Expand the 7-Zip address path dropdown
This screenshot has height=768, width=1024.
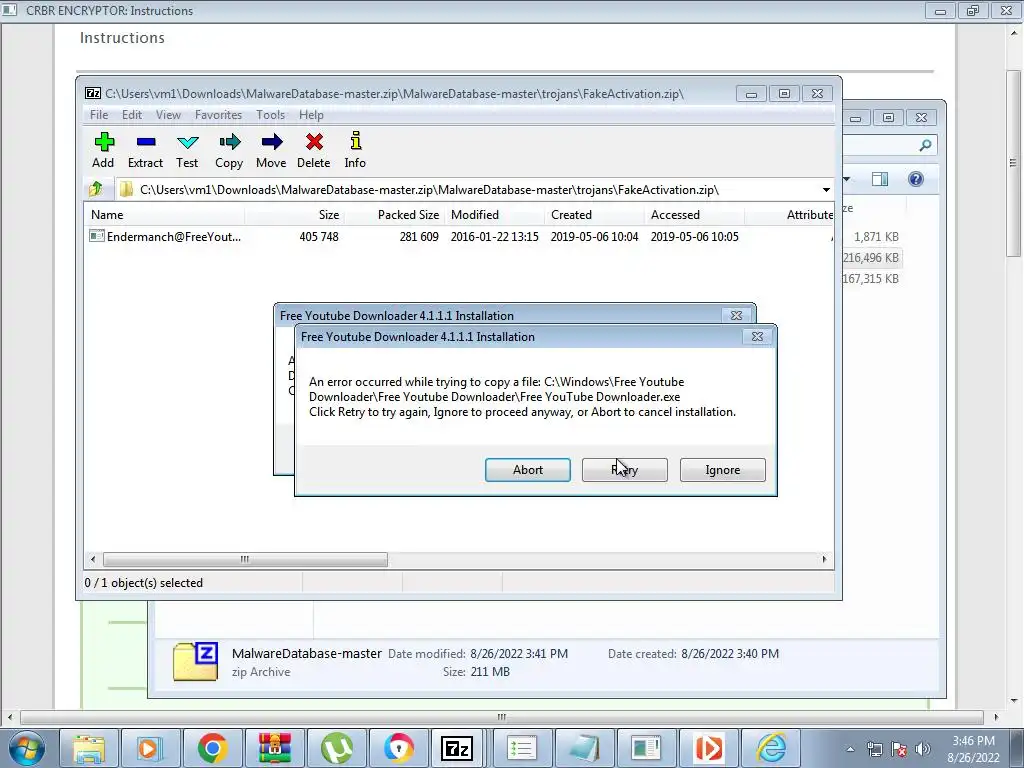pos(825,190)
